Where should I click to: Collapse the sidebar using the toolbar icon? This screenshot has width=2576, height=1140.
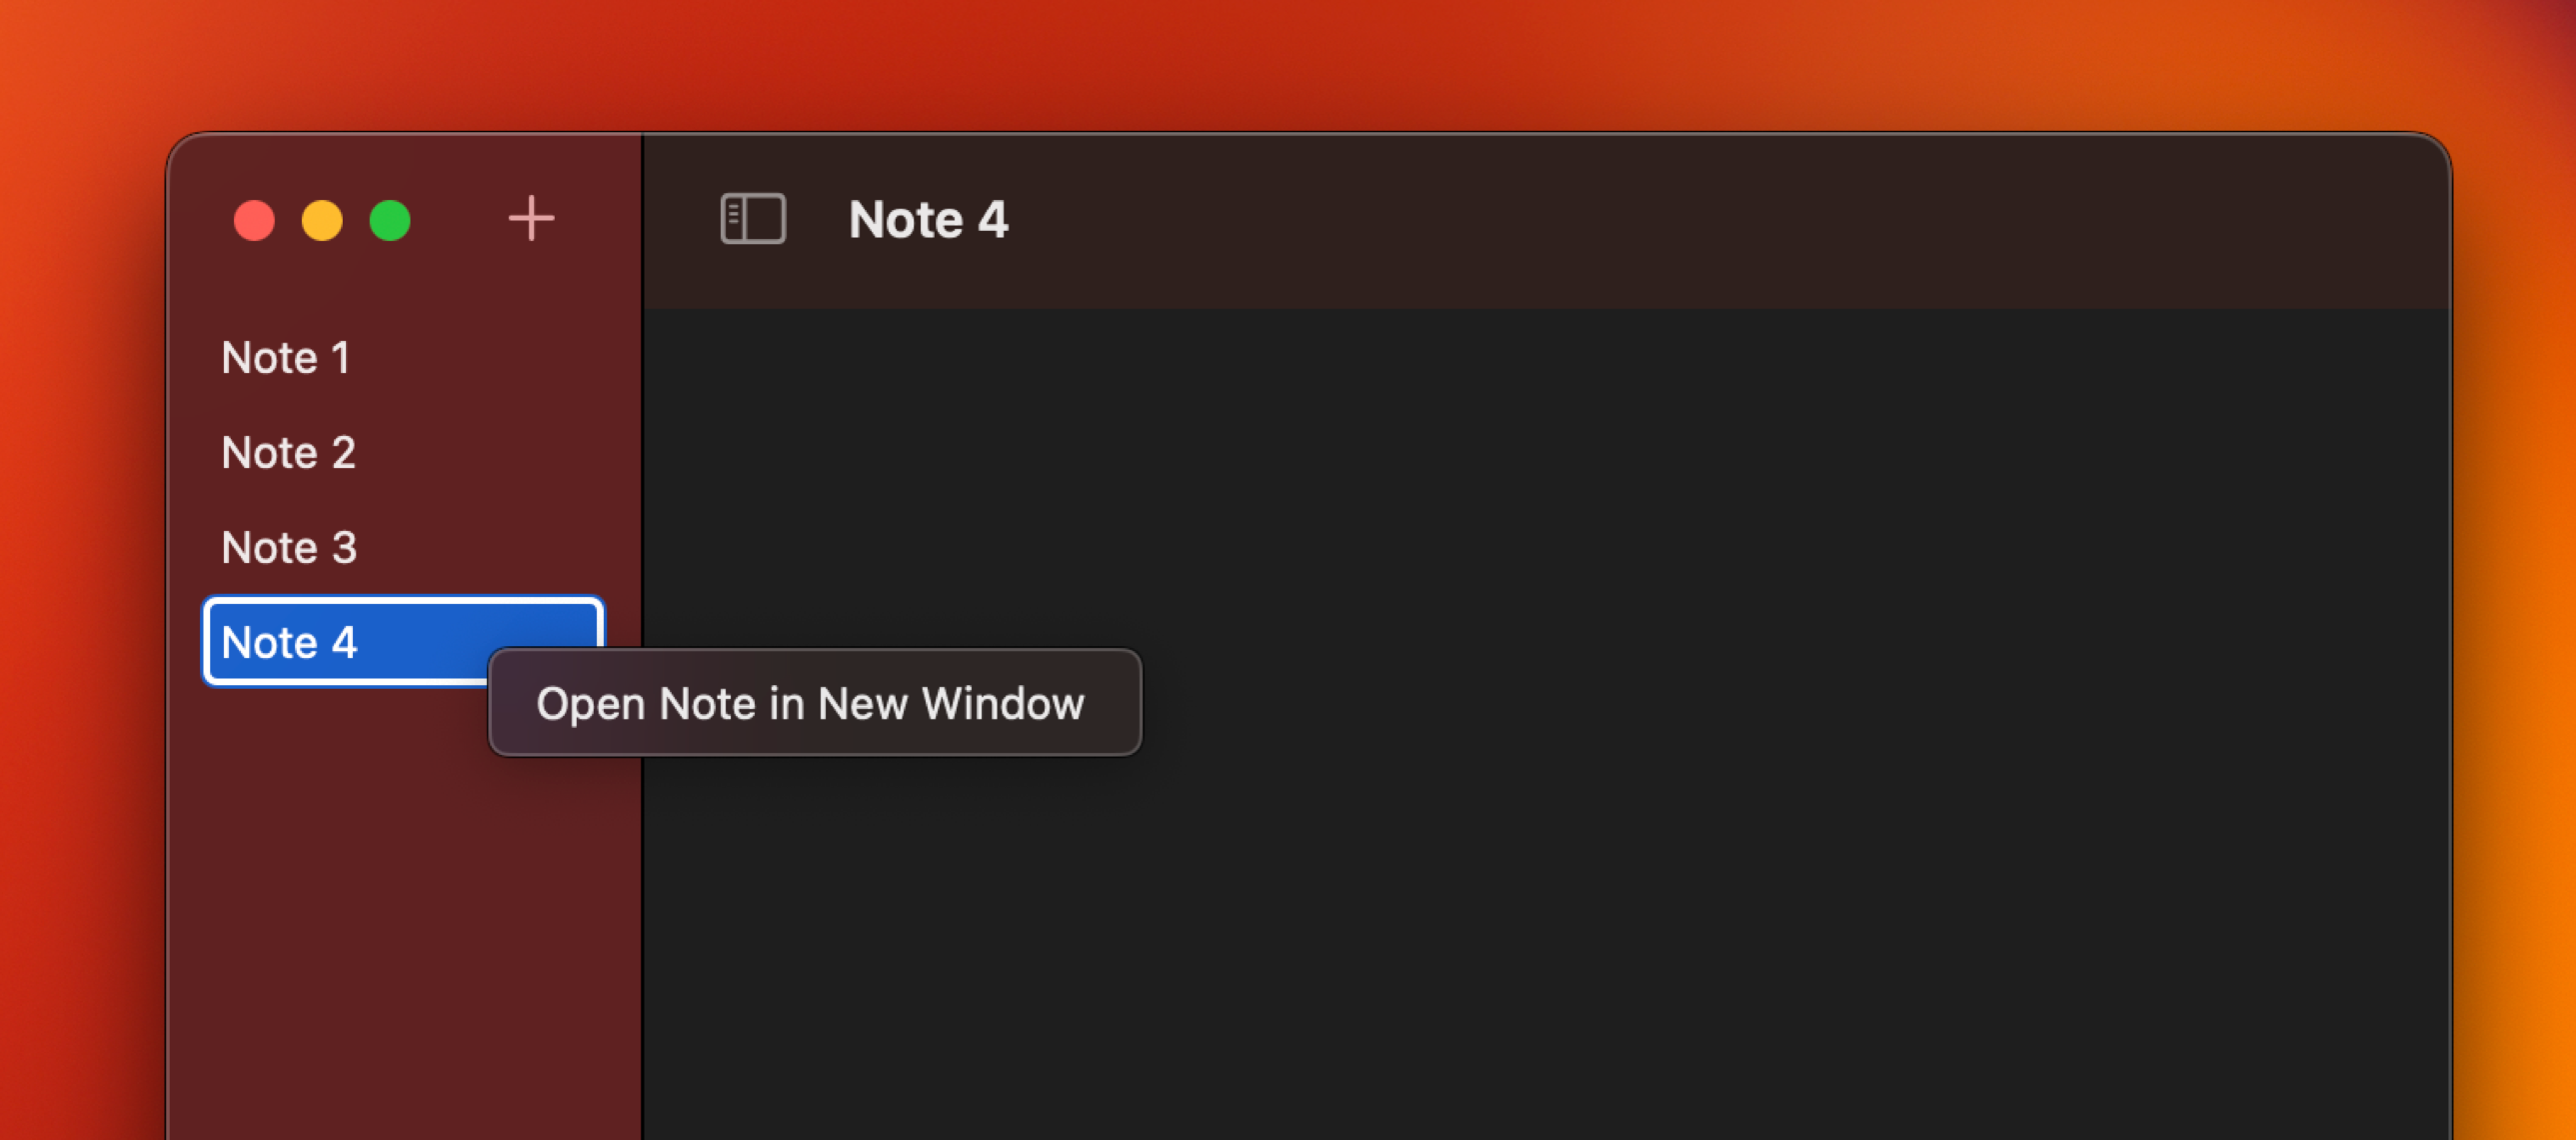pos(754,218)
